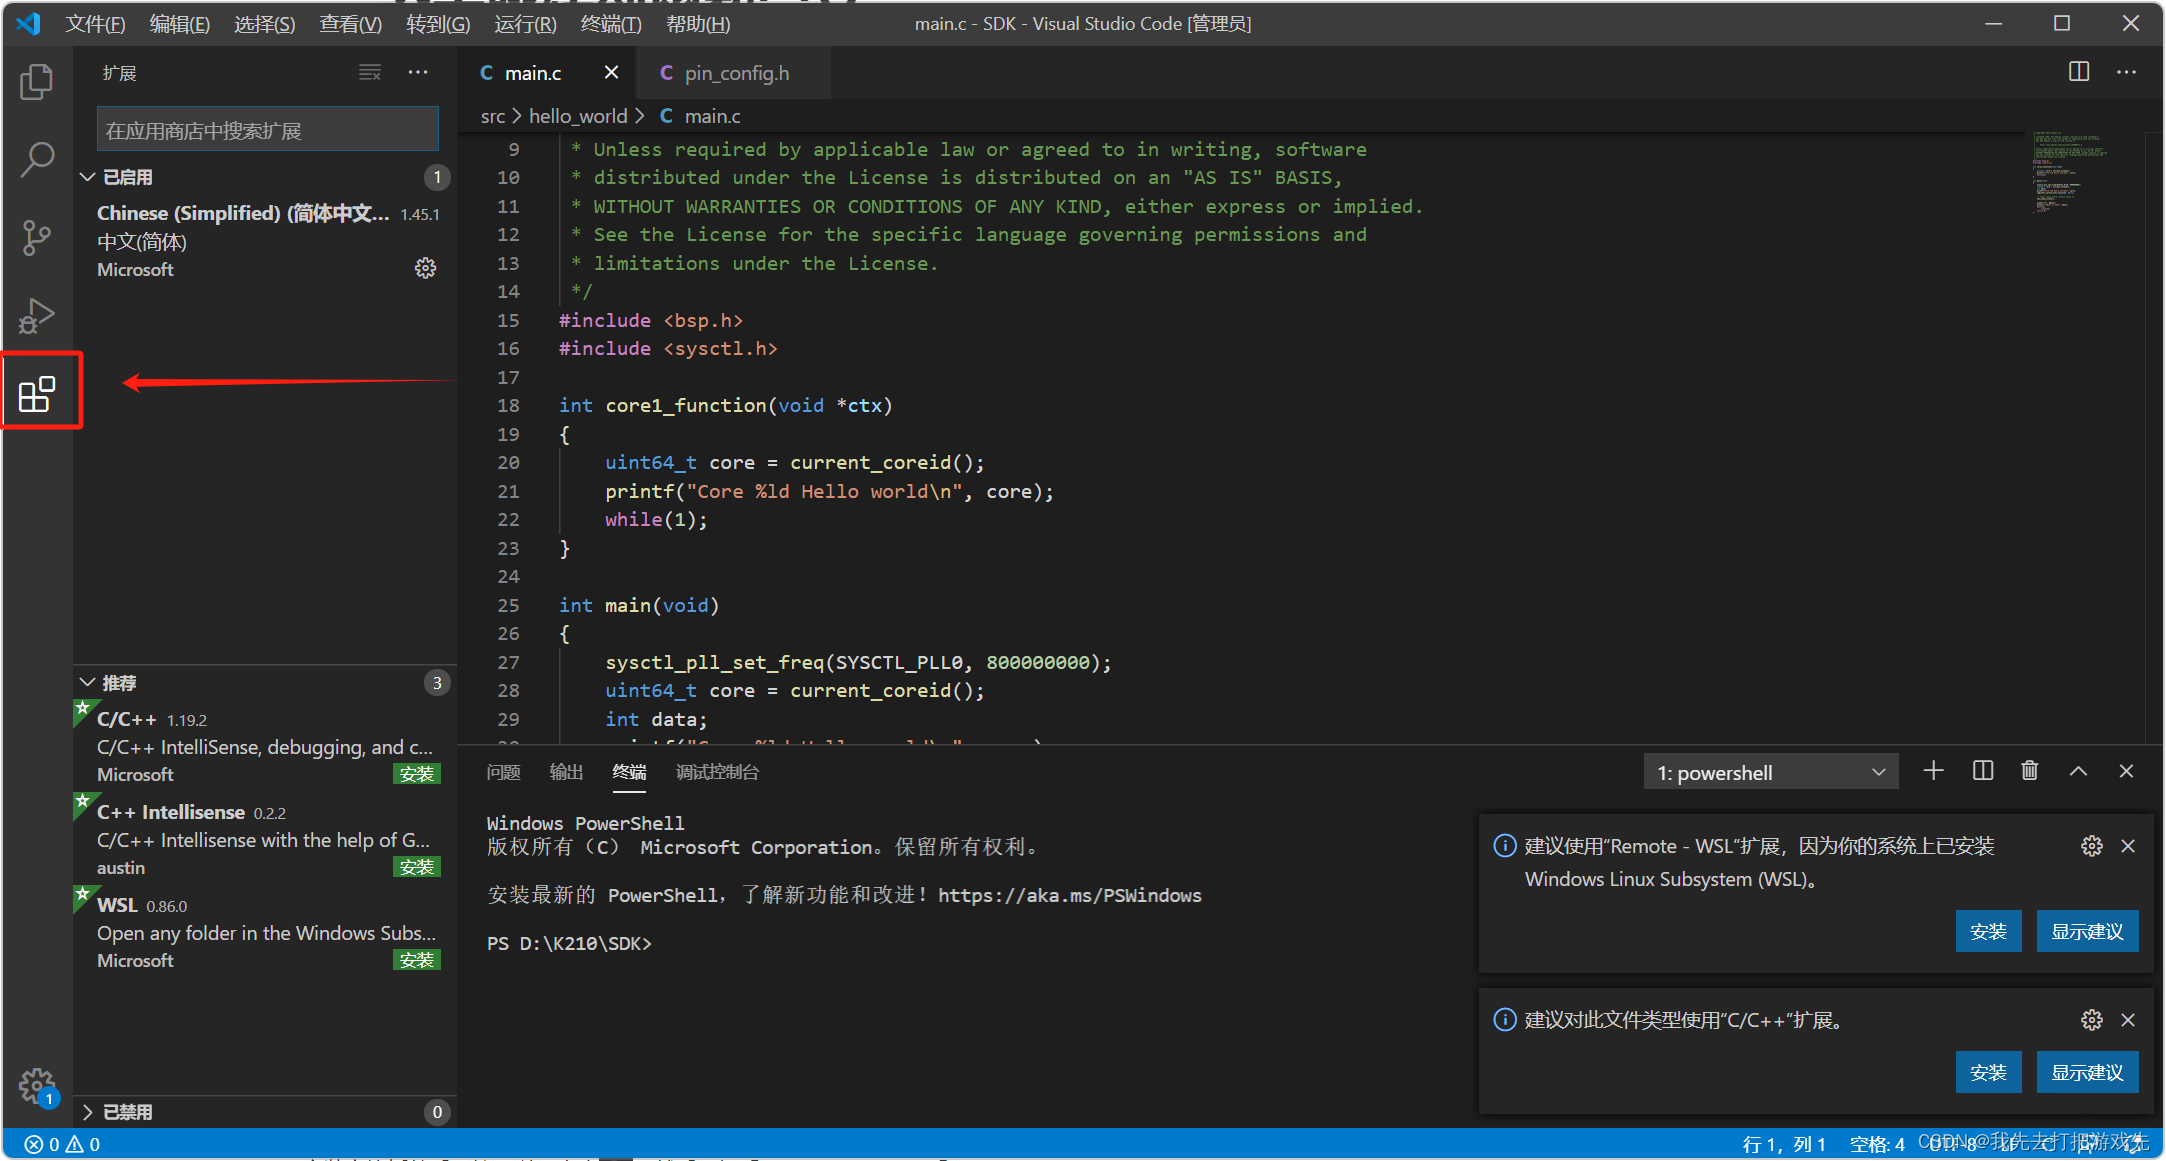Close the main.c editor tab

pos(612,73)
